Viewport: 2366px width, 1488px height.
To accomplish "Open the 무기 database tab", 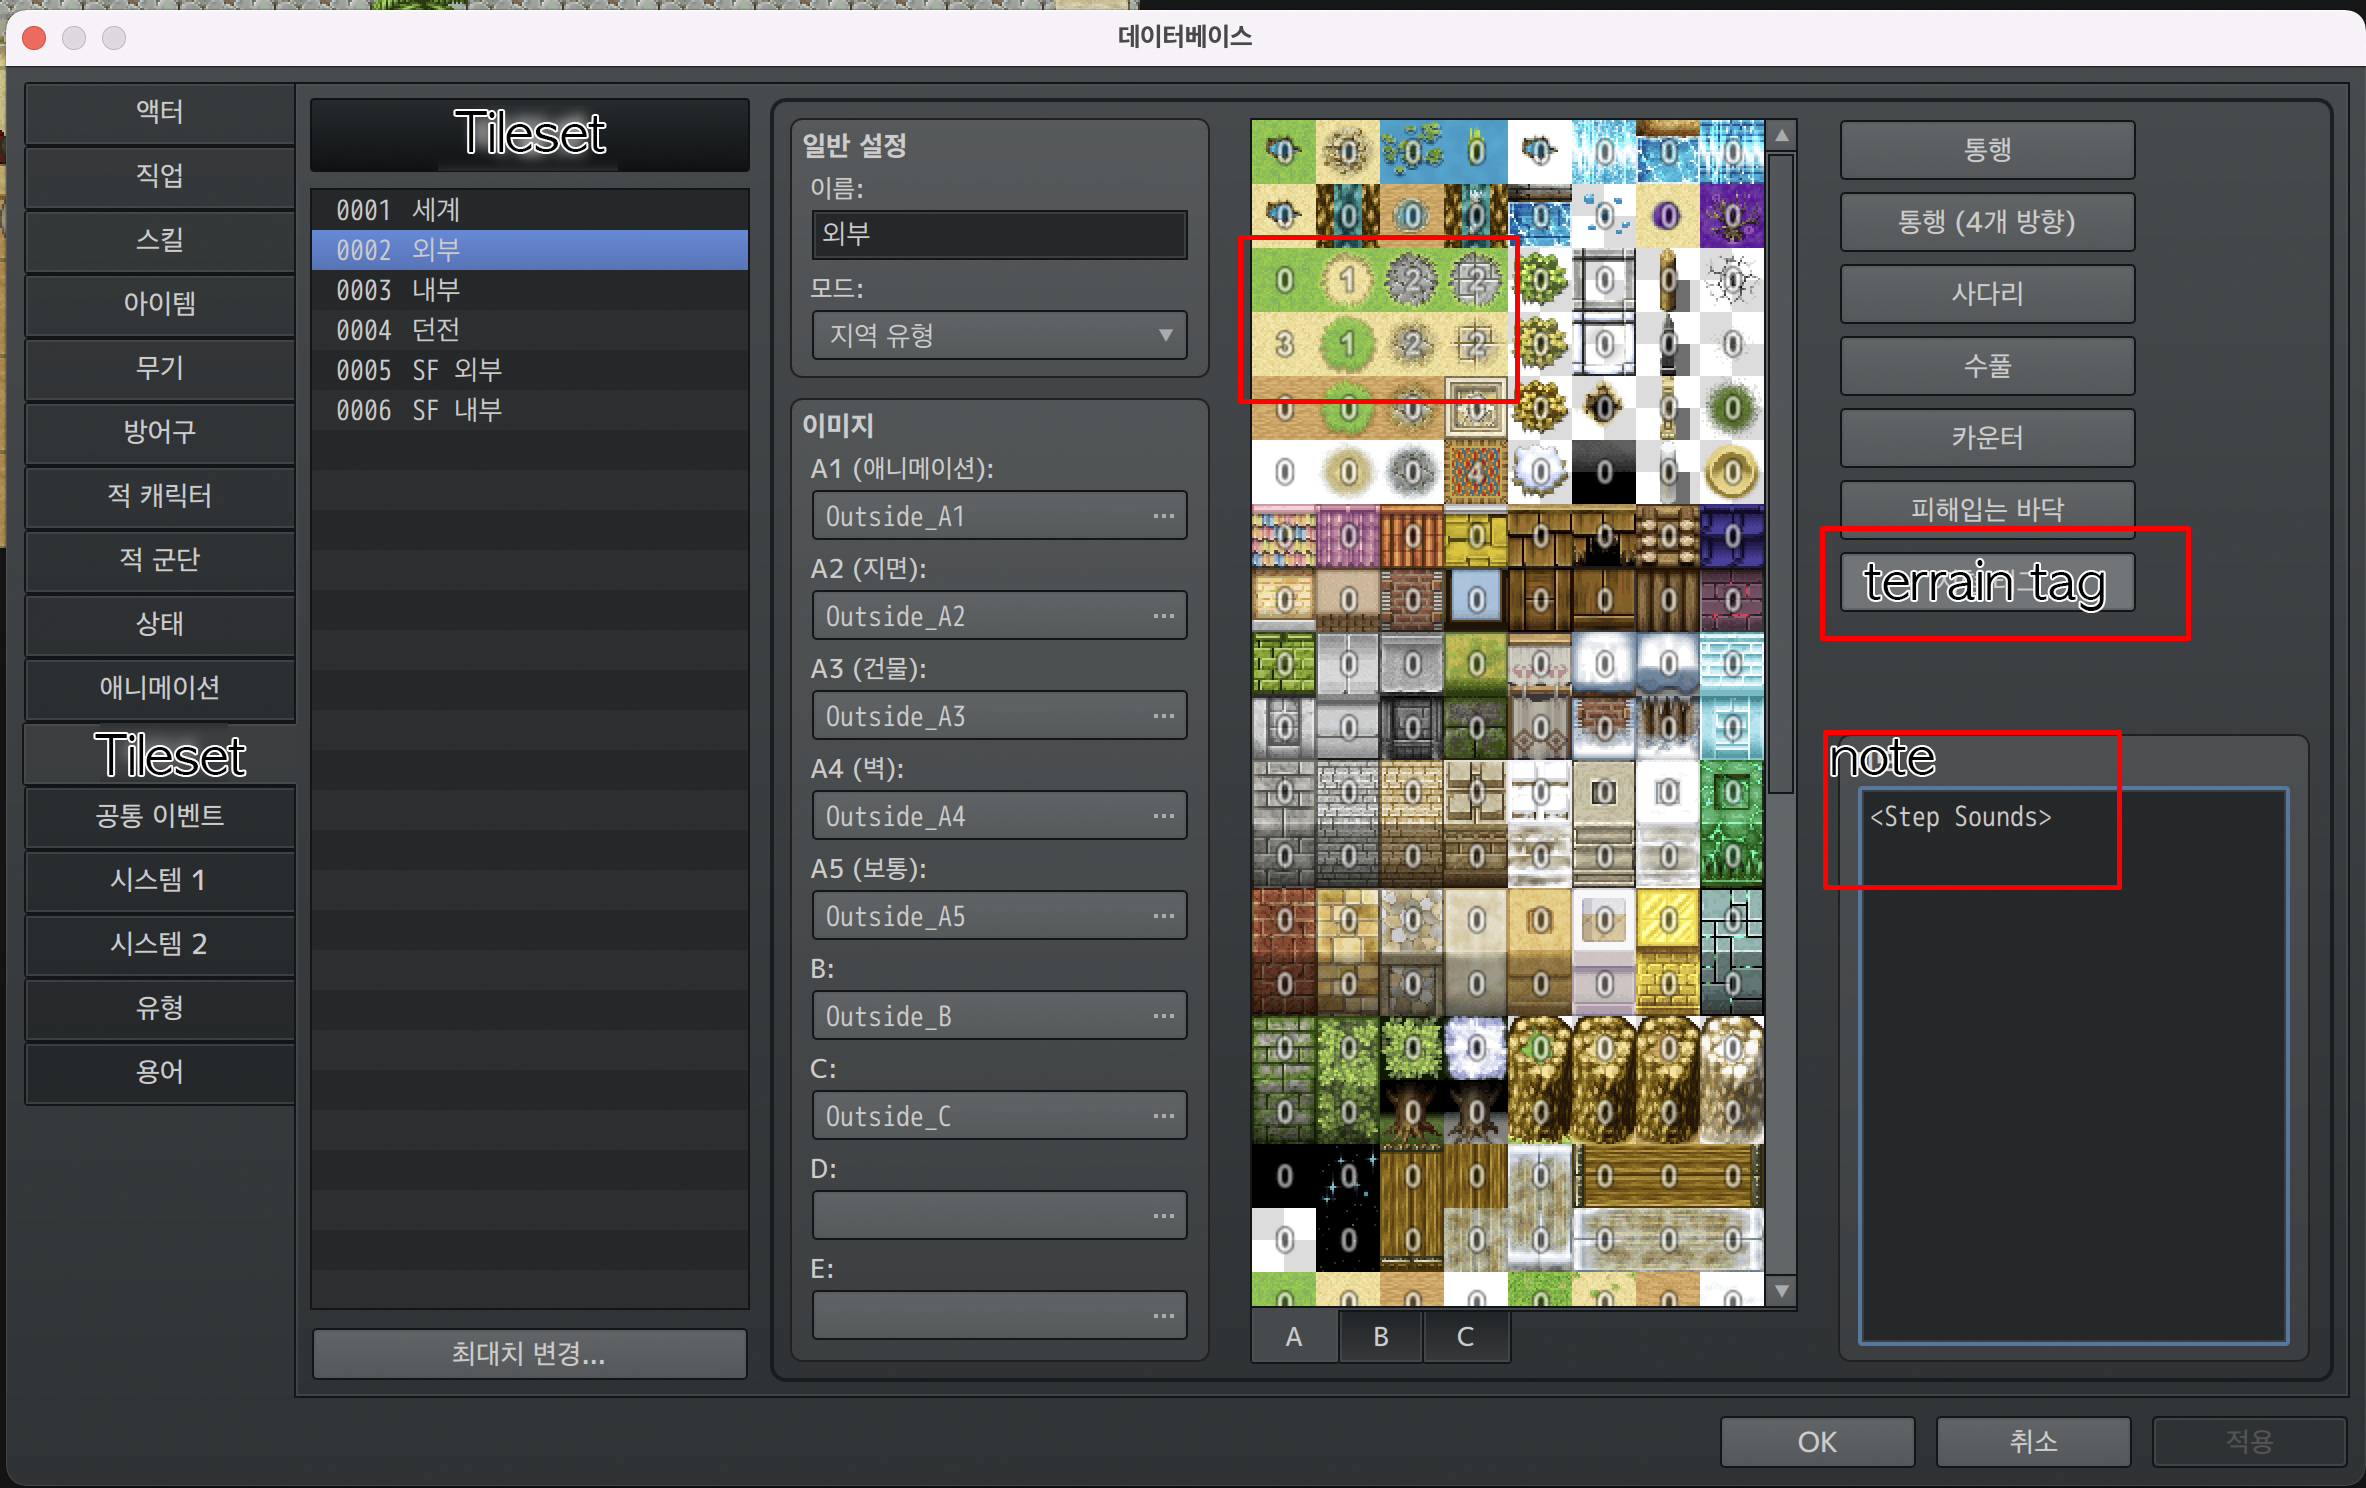I will pos(160,368).
